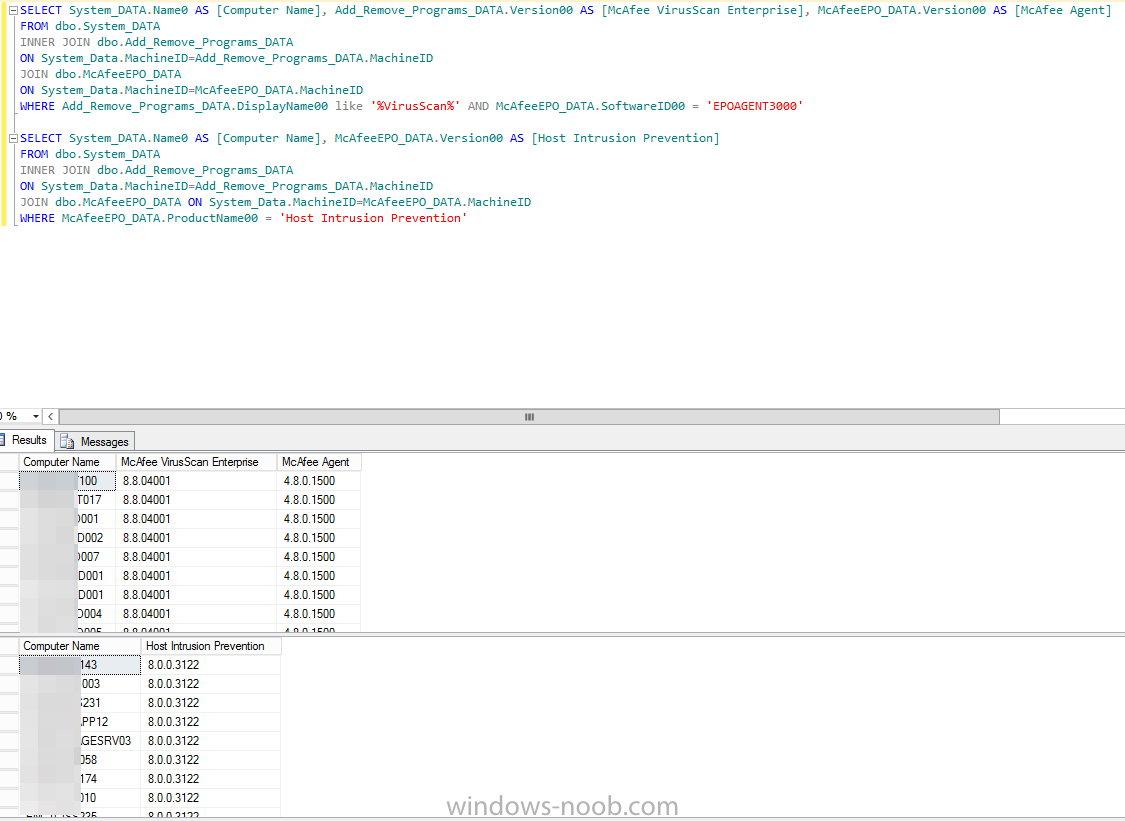Select 8.0.0.3122 cell in the GESRV03 row

pyautogui.click(x=211, y=741)
